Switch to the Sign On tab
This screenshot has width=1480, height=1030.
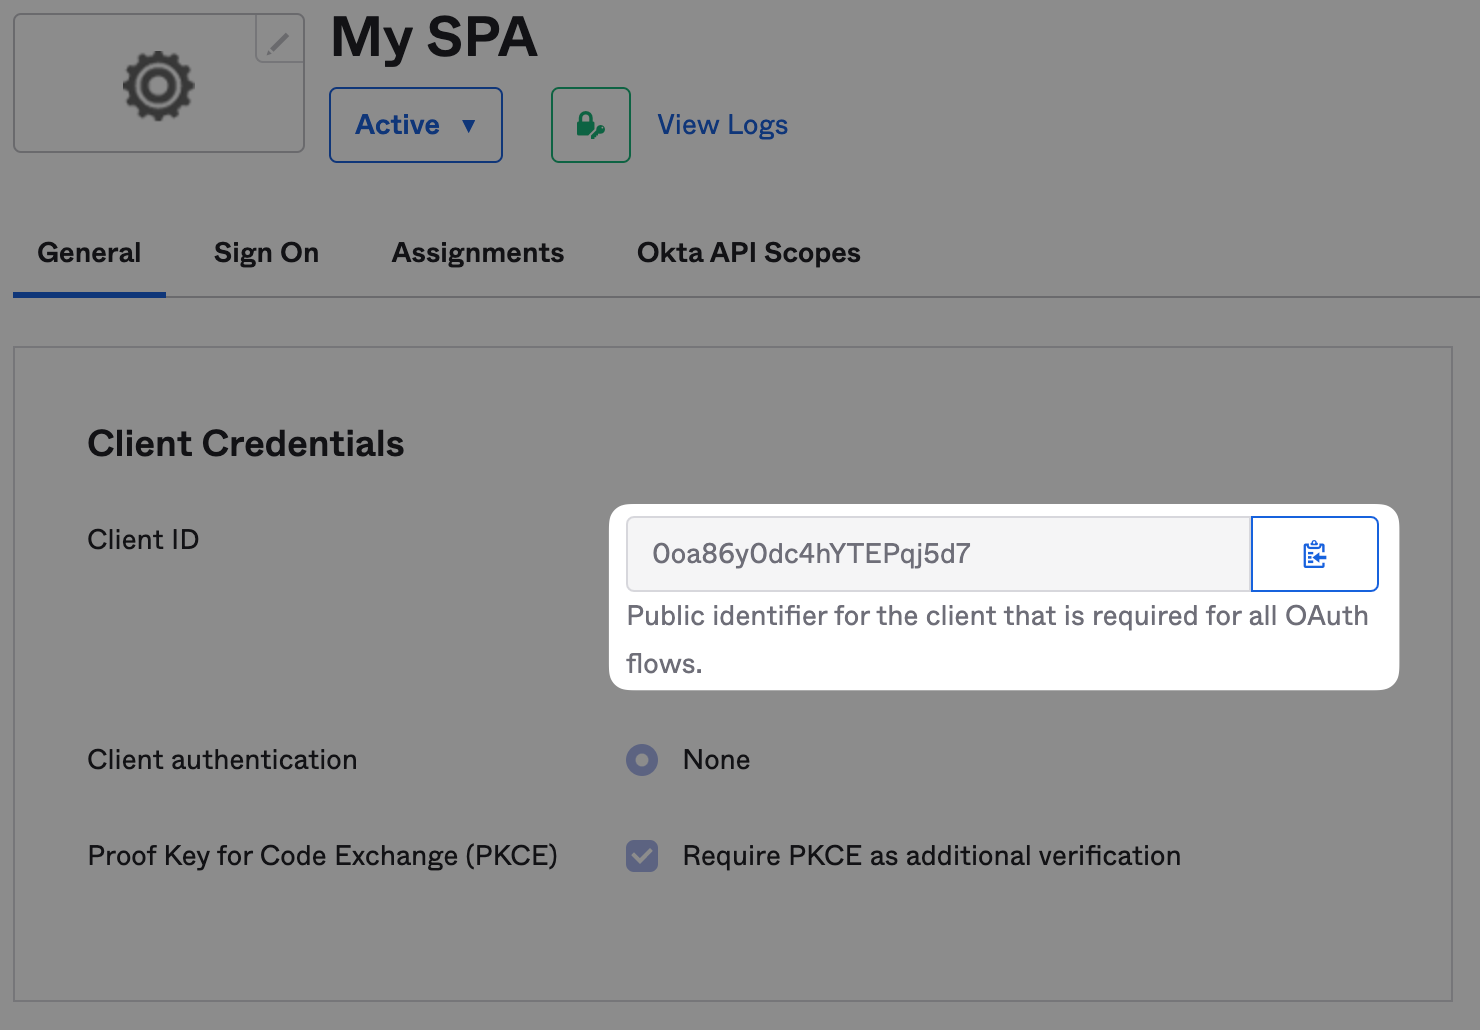(x=266, y=253)
